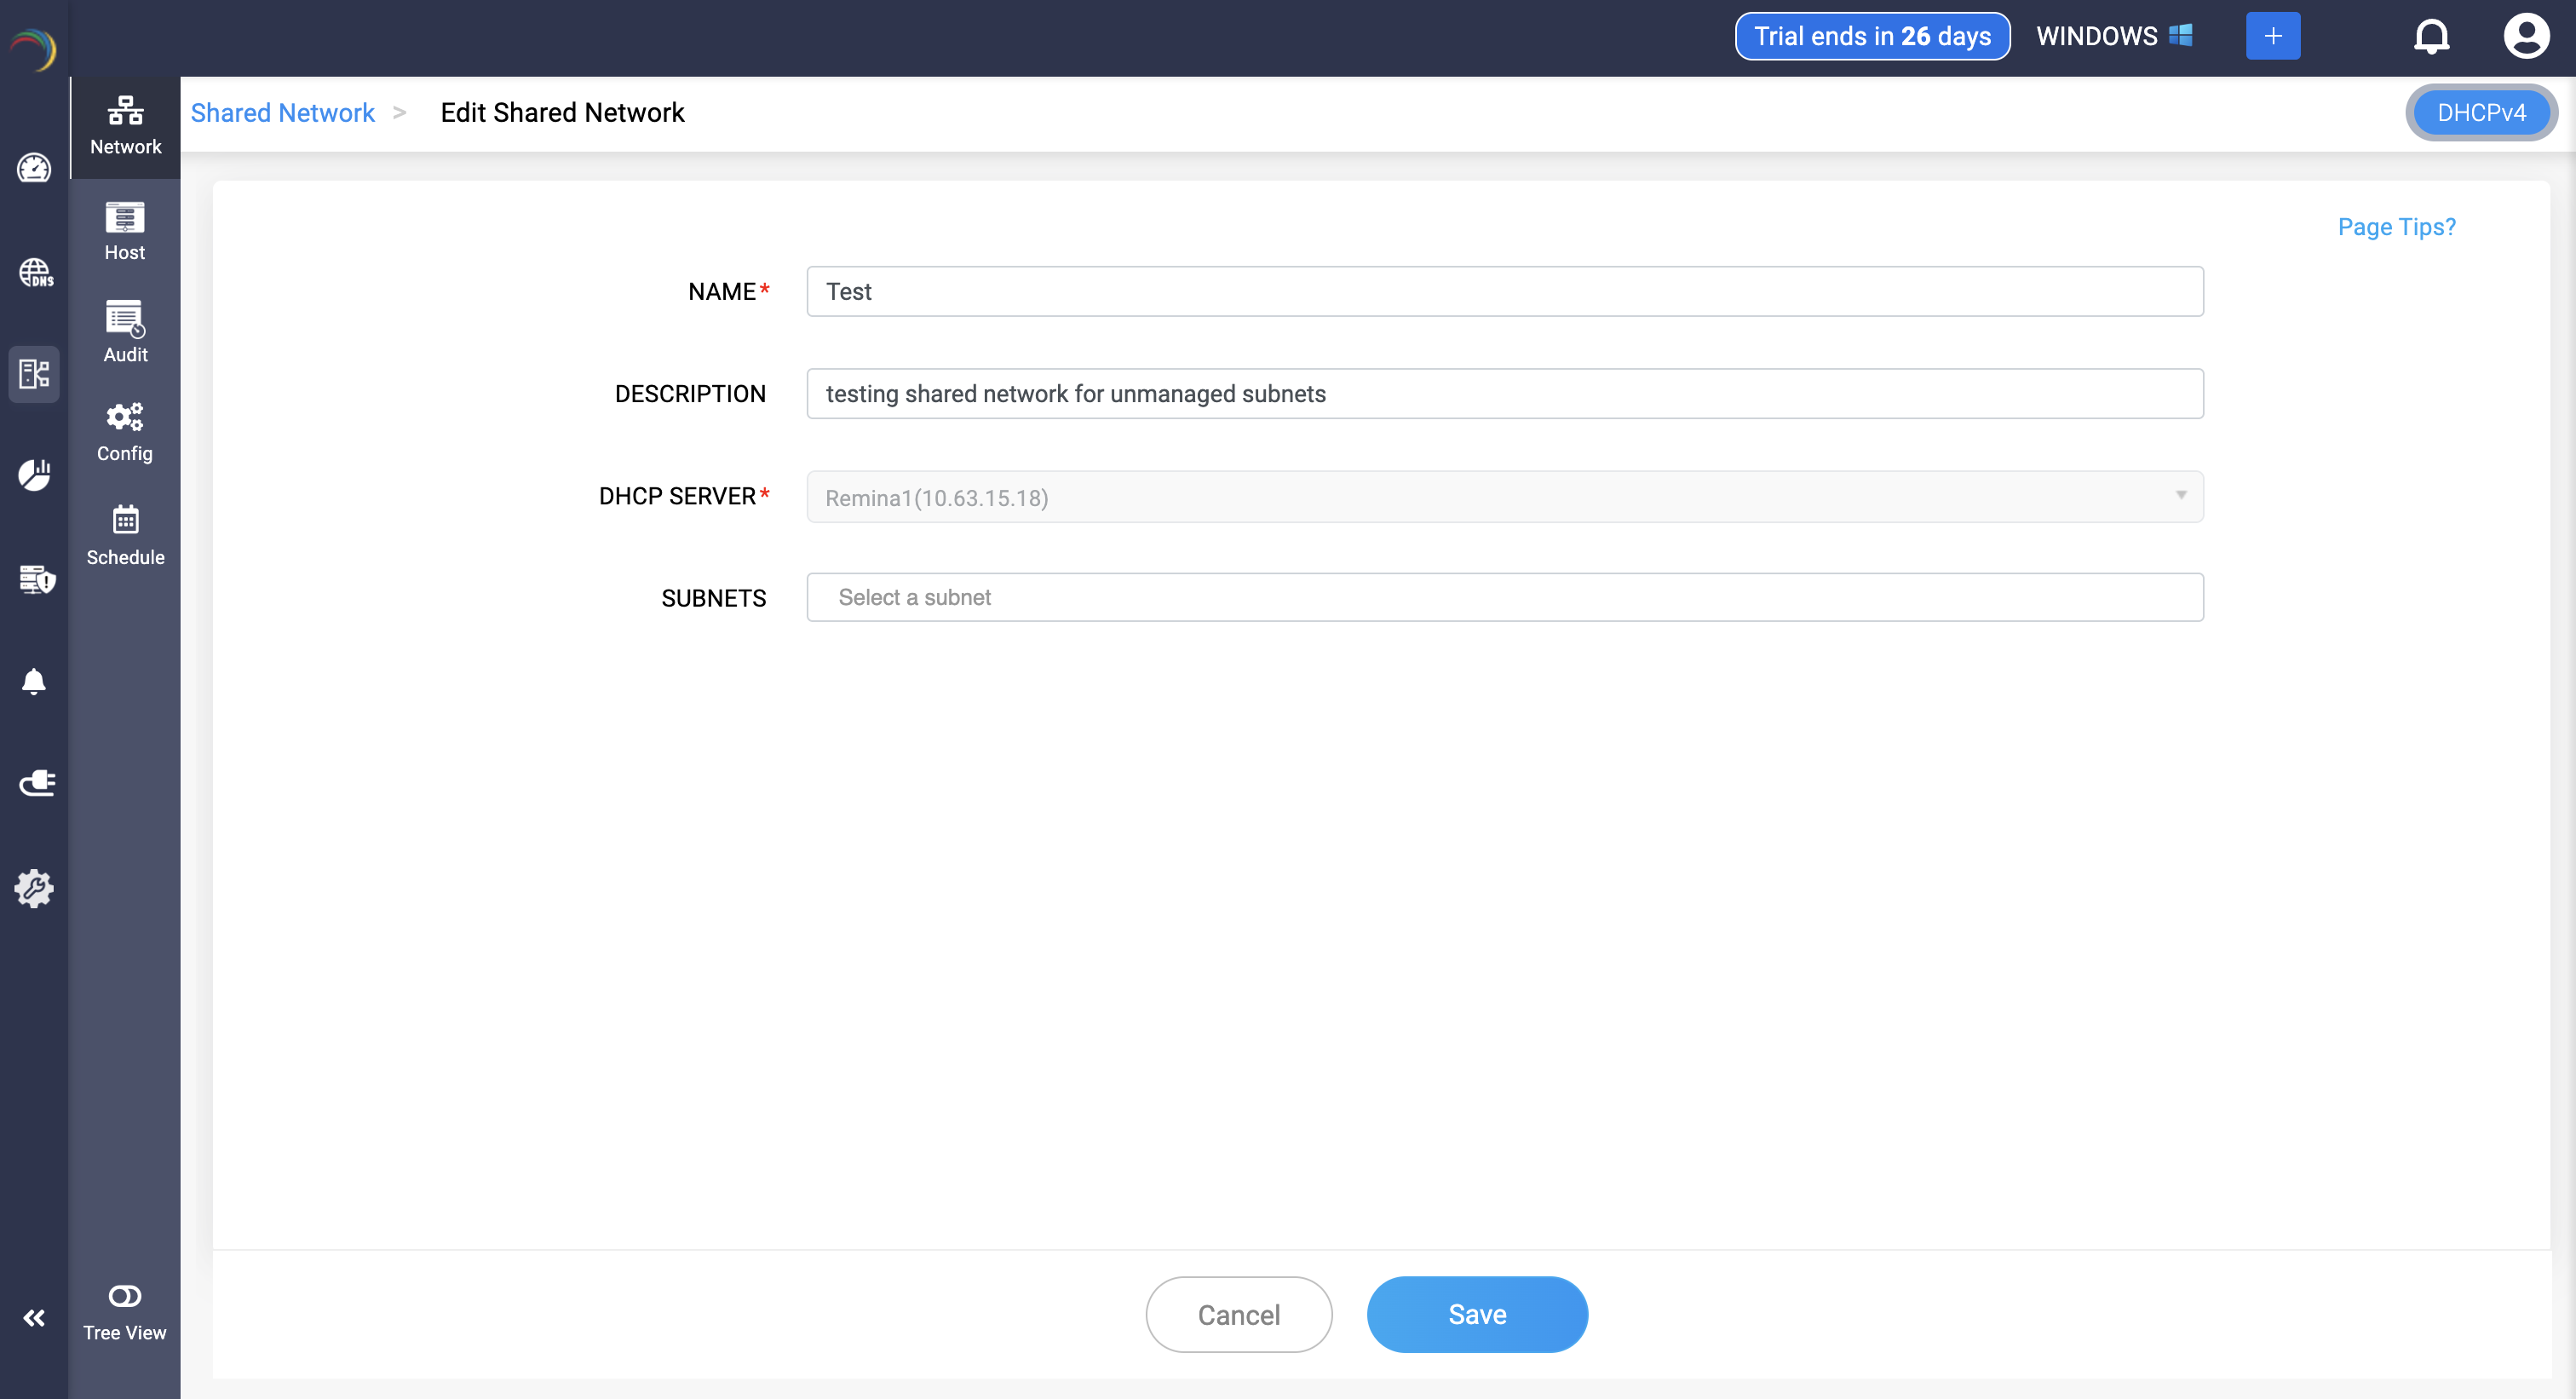Screen dimensions: 2576x1399
Task: Open the user profile avatar icon
Action: click(2525, 37)
